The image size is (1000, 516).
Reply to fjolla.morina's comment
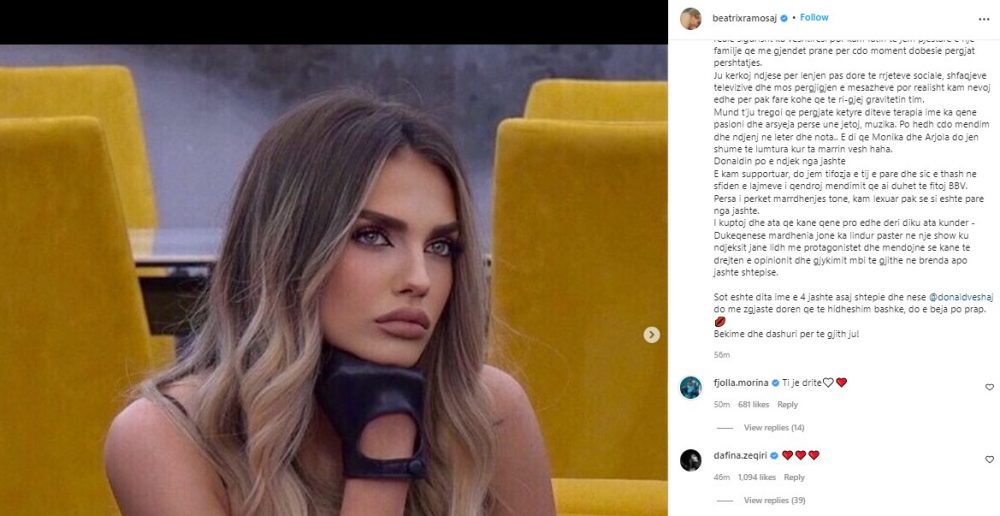coord(788,404)
